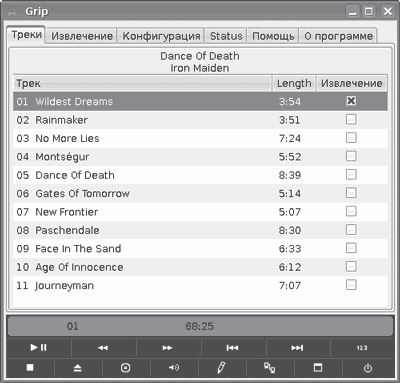400x383 pixels.
Task: Open the Status tab
Action: [226, 36]
